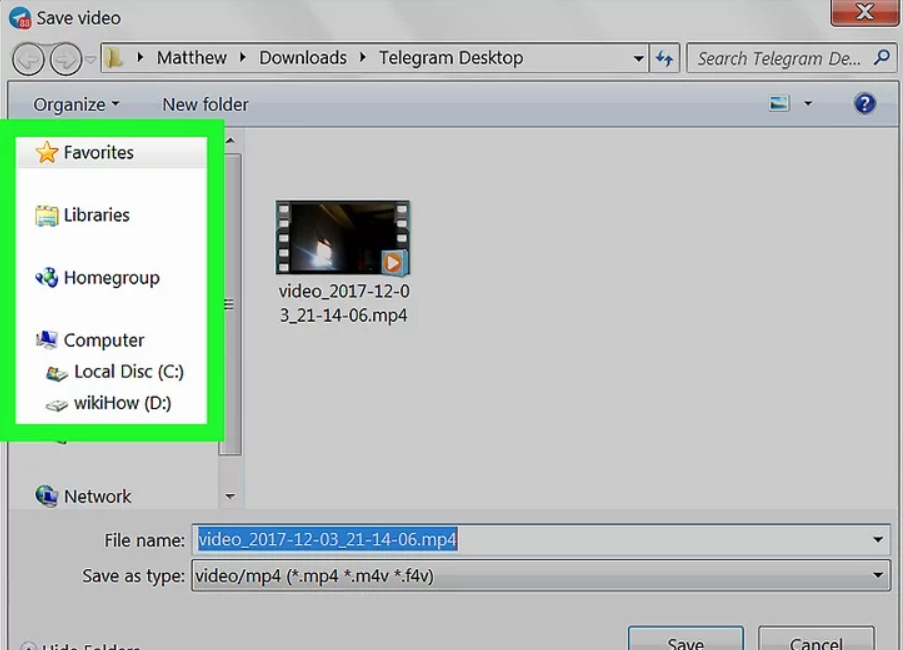The width and height of the screenshot is (903, 650).
Task: Expand the address bar history dropdown
Action: 638,59
